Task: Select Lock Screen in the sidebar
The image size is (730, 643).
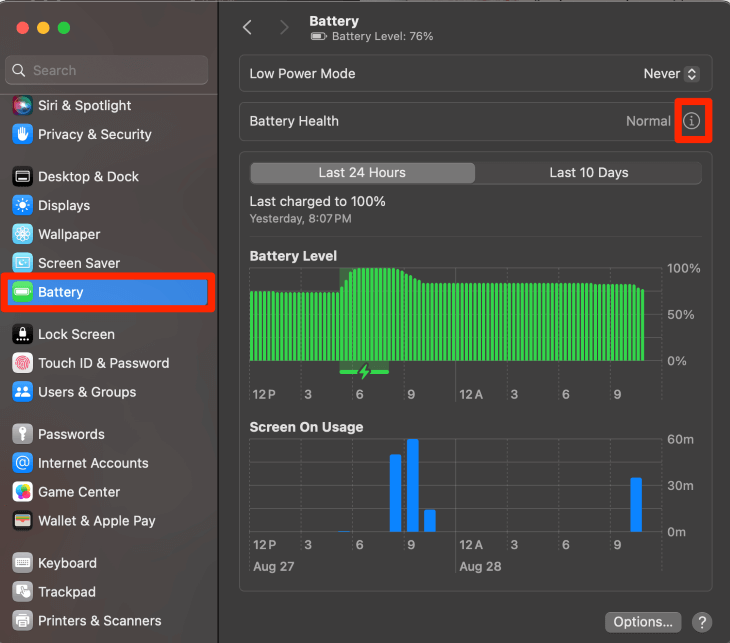Action: click(x=76, y=334)
